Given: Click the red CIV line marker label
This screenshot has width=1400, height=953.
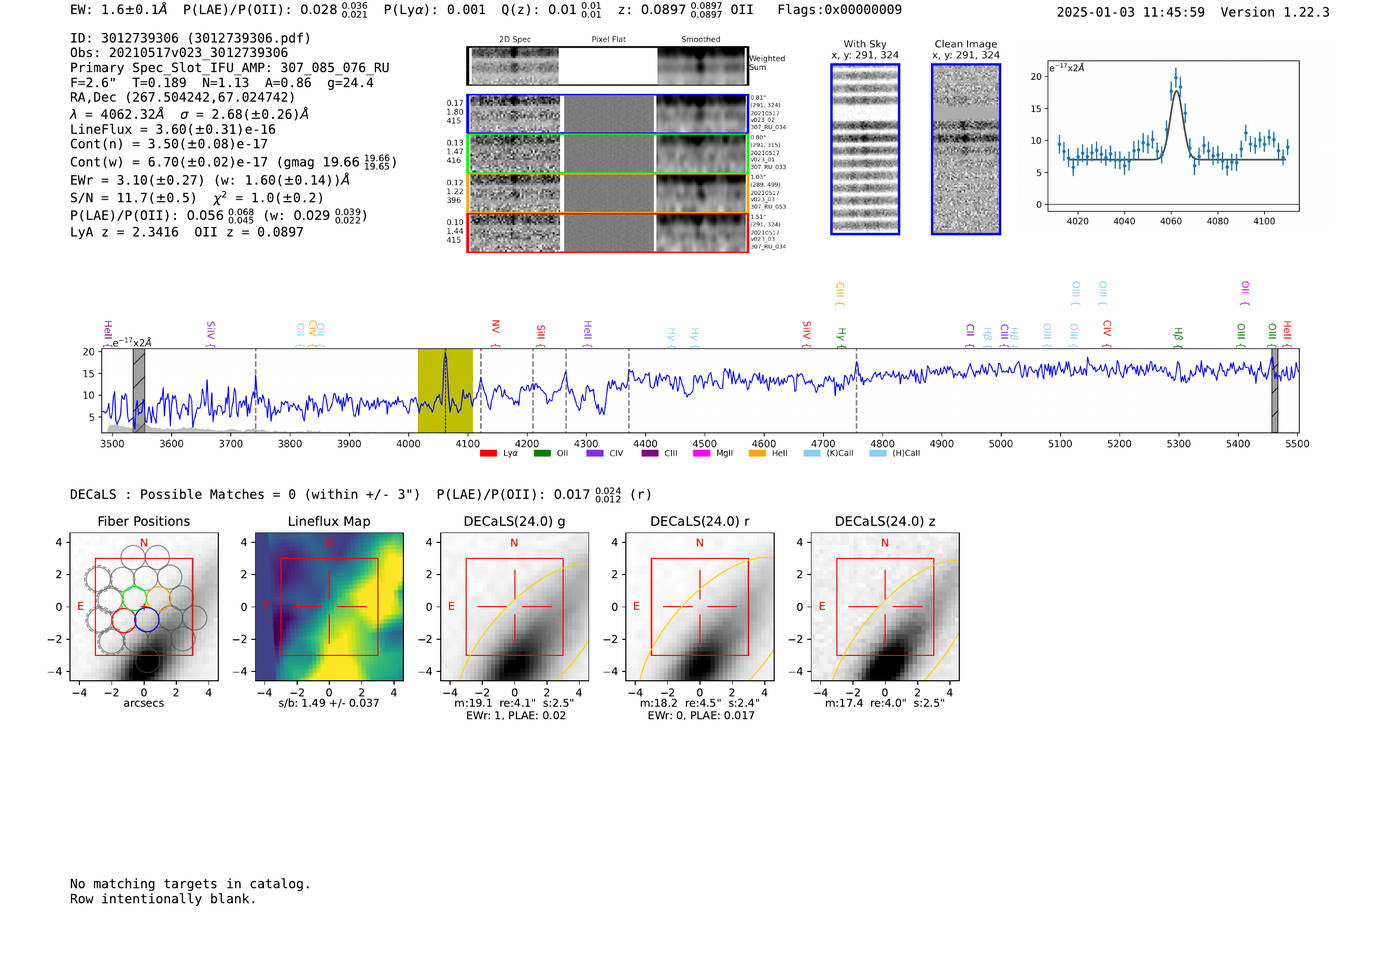Looking at the screenshot, I should (x=1107, y=329).
